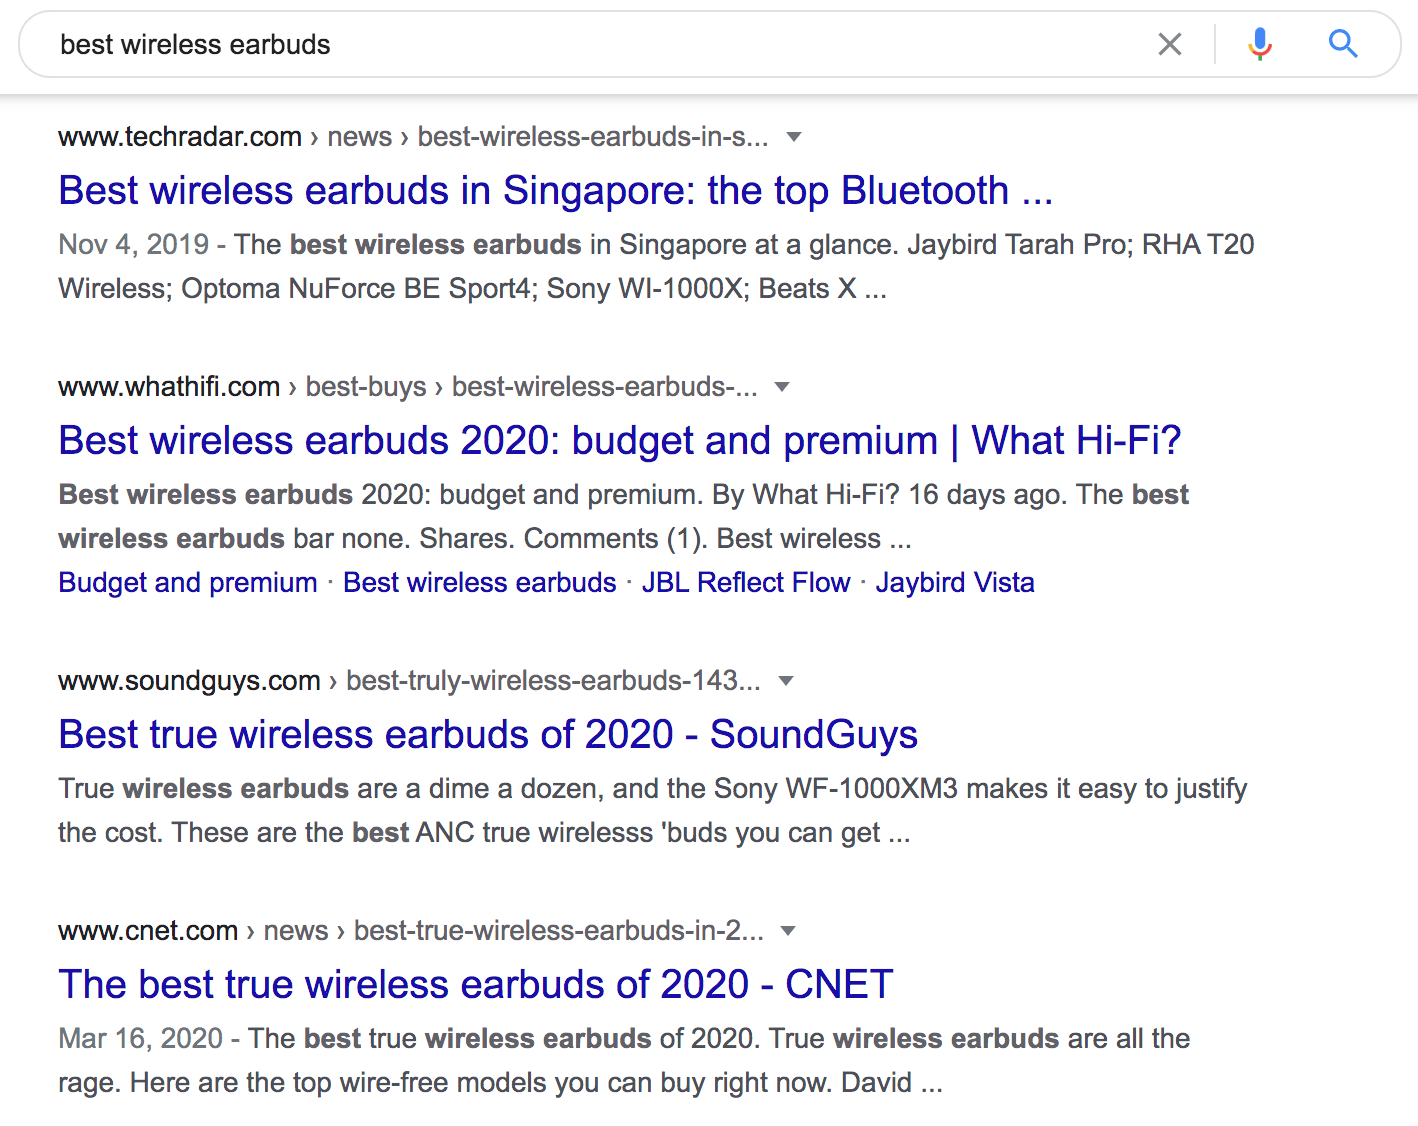Screen dimensions: 1418x1126
Task: Expand the techradar.com result dropdown arrow
Action: coord(794,137)
